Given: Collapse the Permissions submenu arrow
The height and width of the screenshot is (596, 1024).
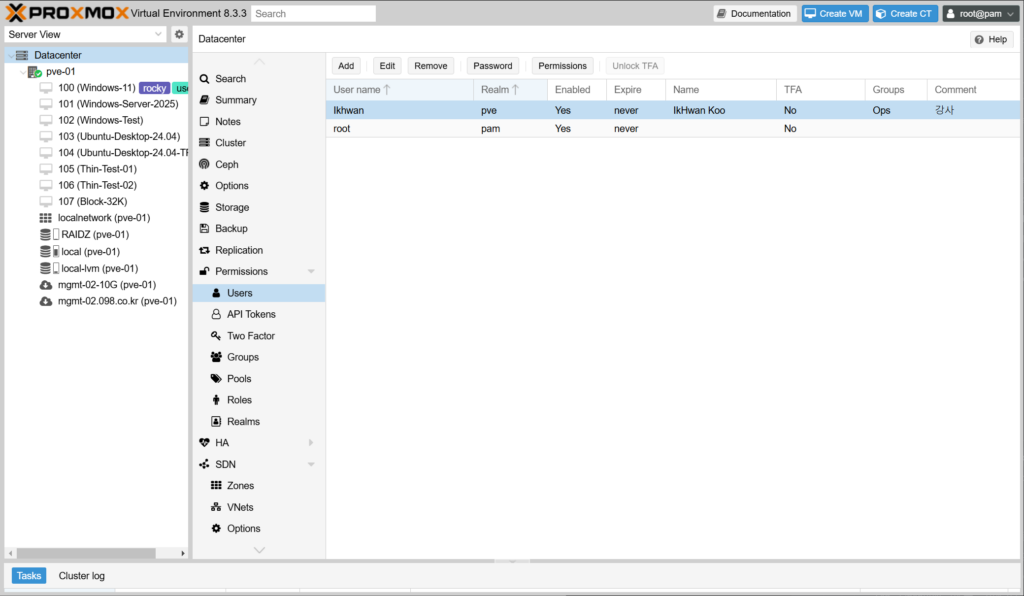Looking at the screenshot, I should pyautogui.click(x=311, y=272).
